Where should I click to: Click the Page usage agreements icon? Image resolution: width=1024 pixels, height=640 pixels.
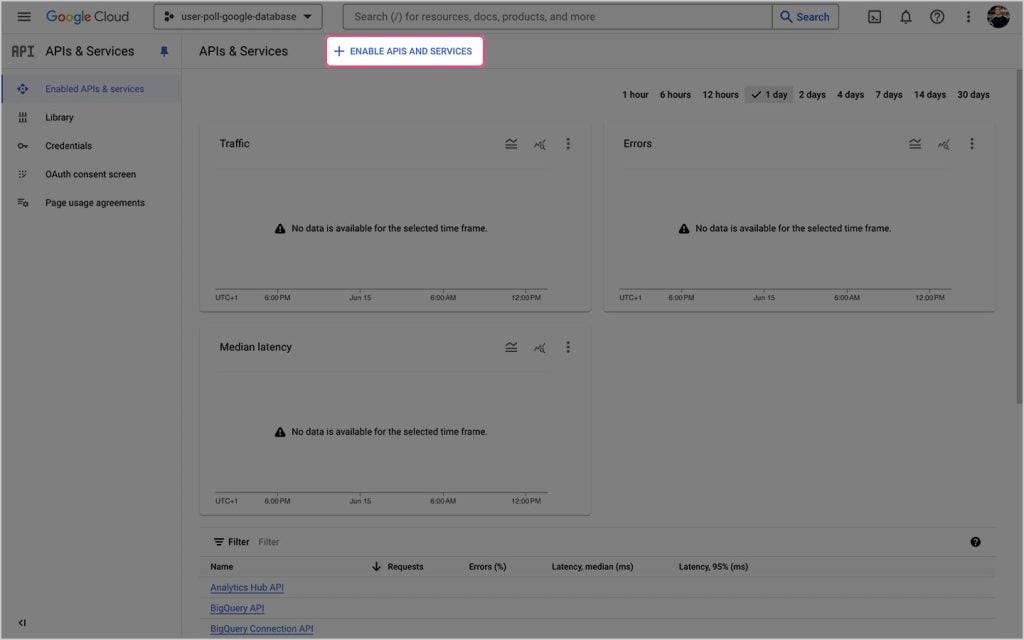(23, 202)
